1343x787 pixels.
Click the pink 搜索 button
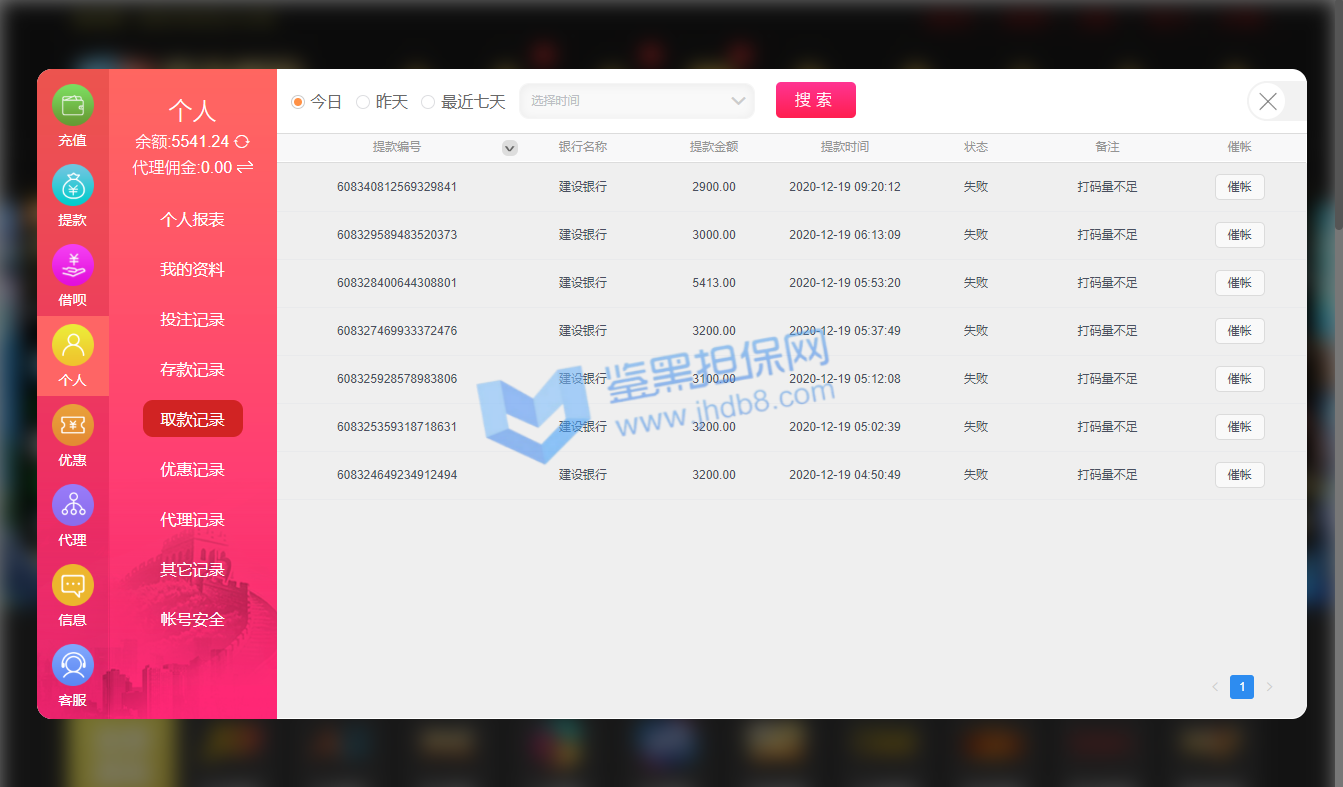[815, 100]
